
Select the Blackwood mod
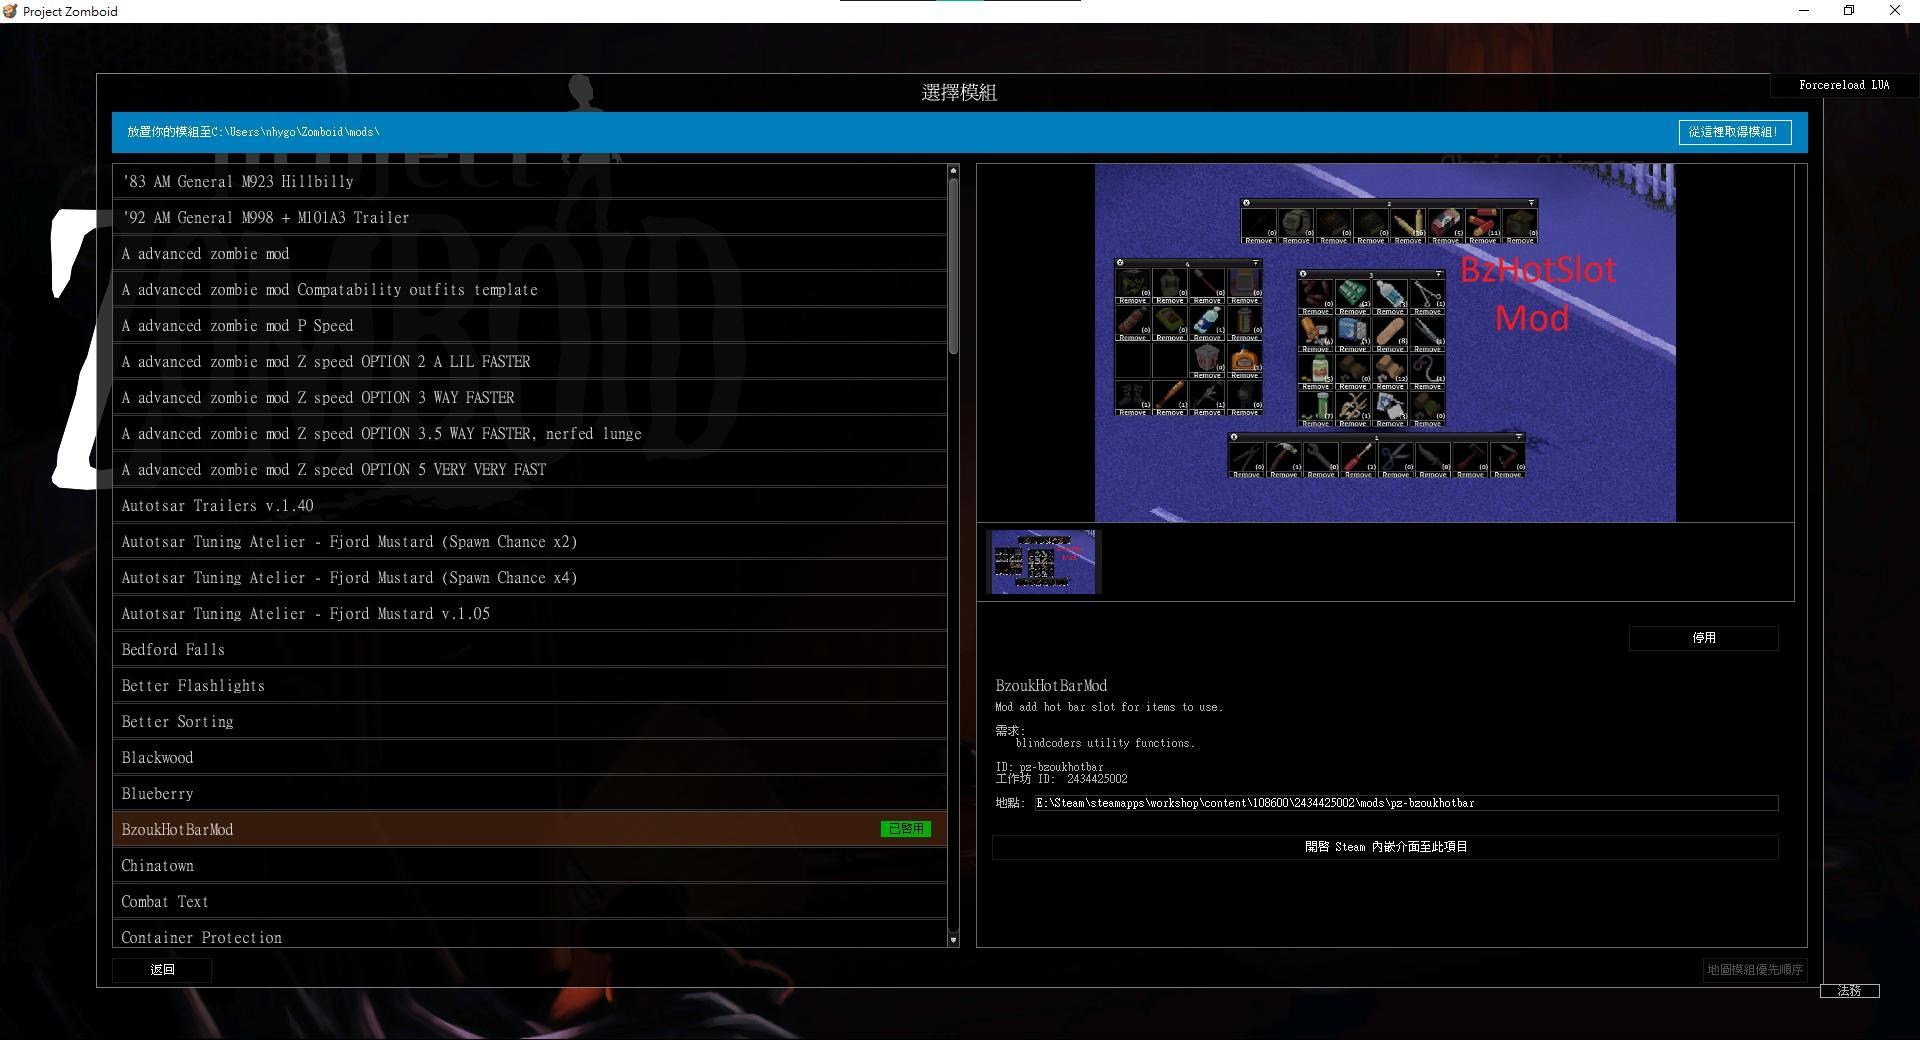coord(530,758)
